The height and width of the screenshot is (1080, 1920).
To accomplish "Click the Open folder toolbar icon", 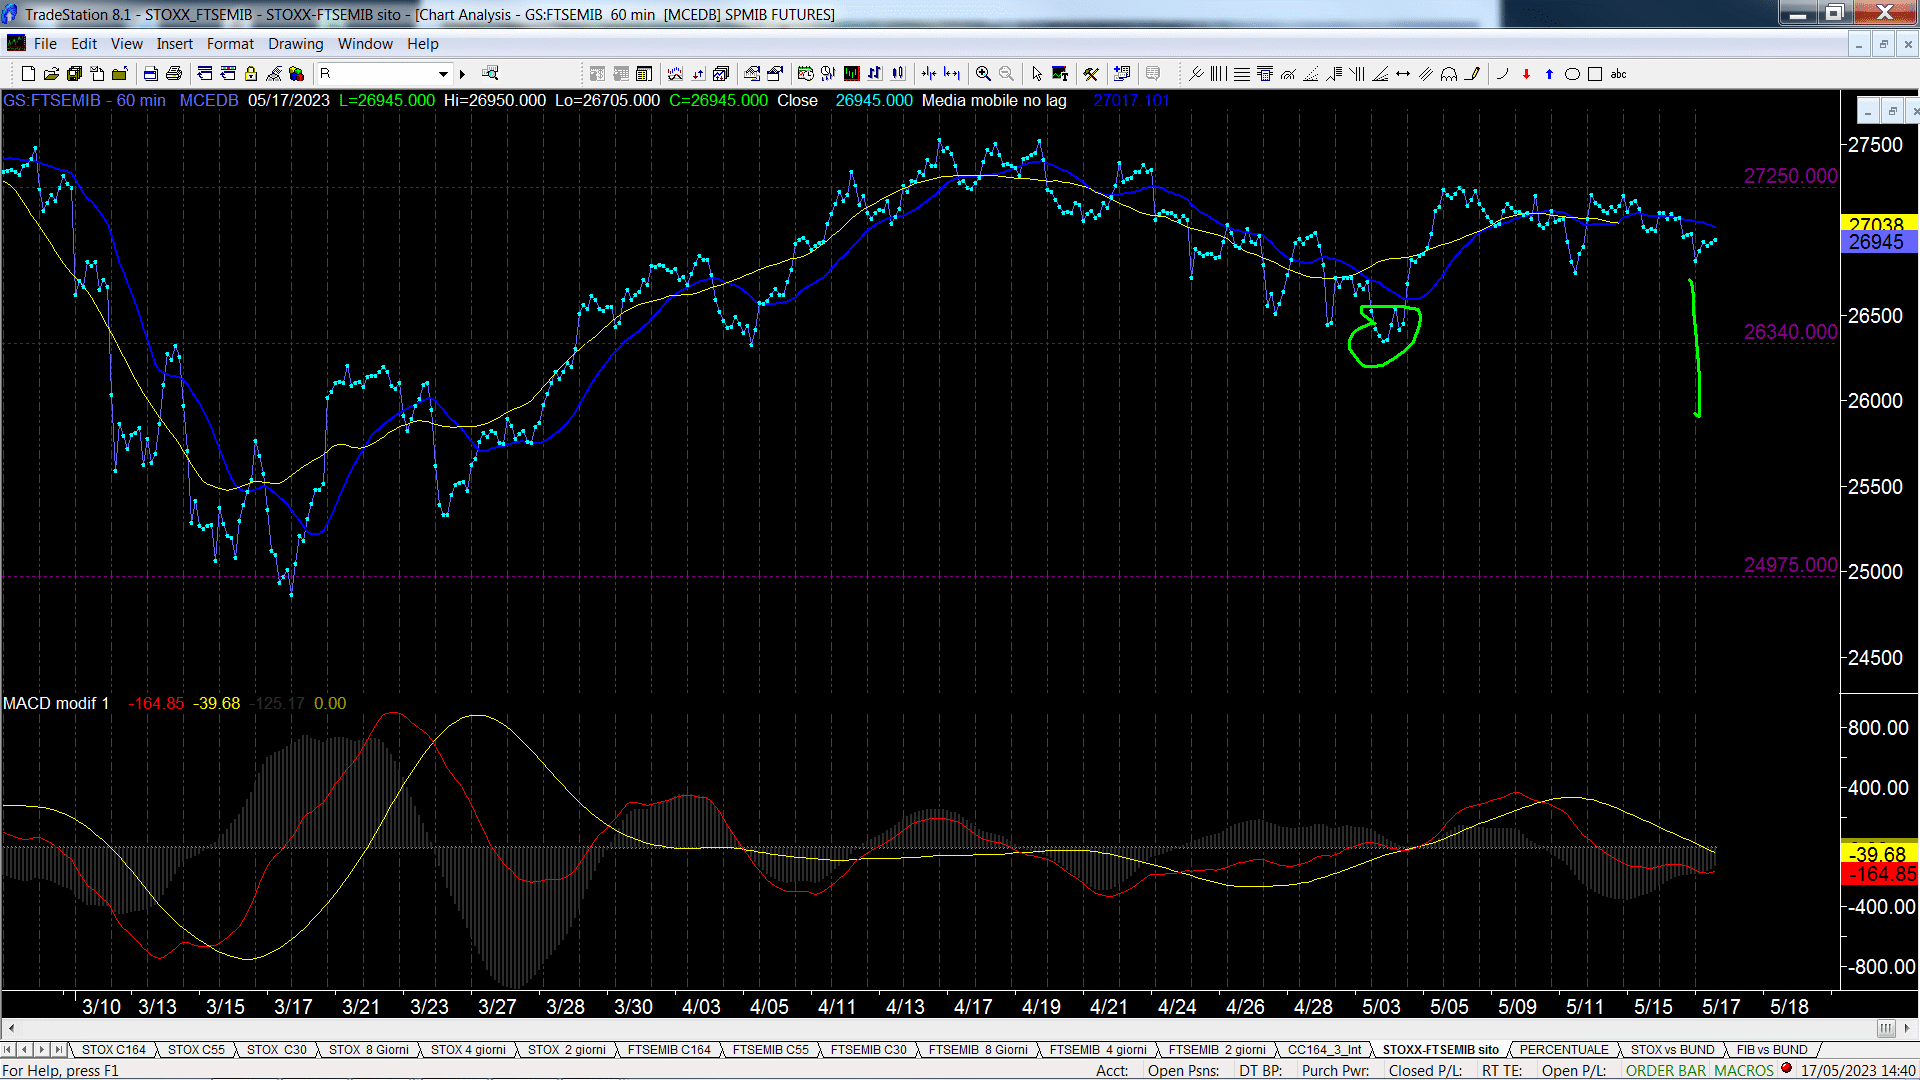I will (x=51, y=73).
